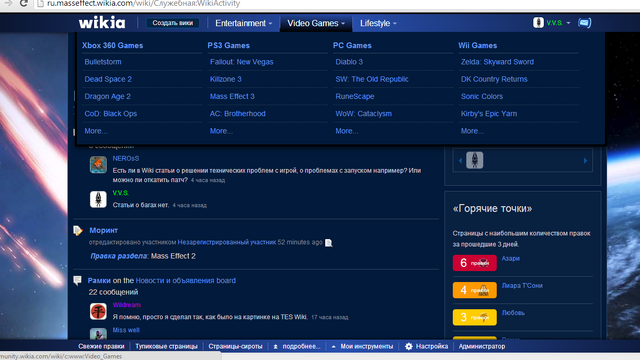Click Тупиковые страницы in the bottom toolbar
The width and height of the screenshot is (640, 360).
click(x=166, y=346)
